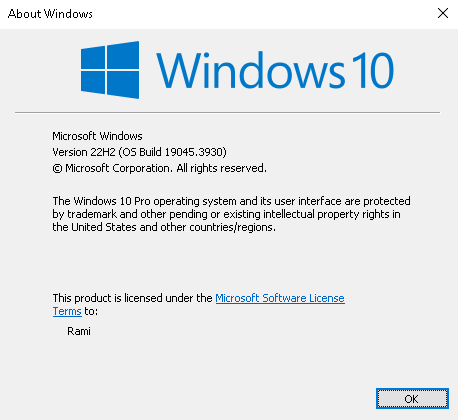Click the licensed user name Rami
The image size is (458, 420).
pyautogui.click(x=79, y=331)
